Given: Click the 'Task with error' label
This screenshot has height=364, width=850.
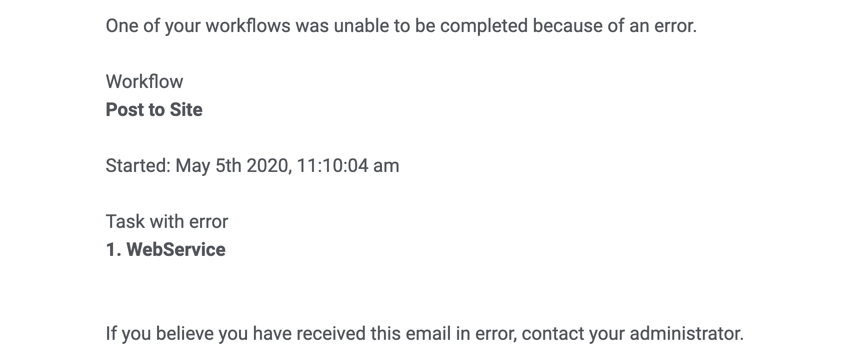Looking at the screenshot, I should pos(167,221).
